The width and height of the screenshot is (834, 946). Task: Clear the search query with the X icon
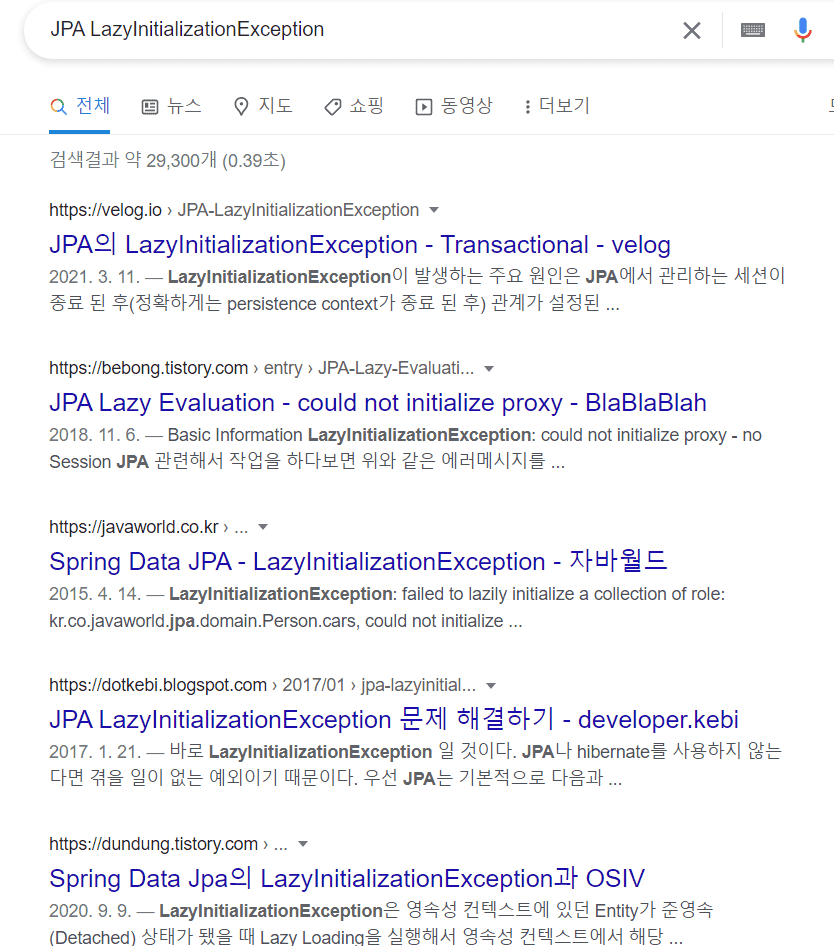point(692,30)
